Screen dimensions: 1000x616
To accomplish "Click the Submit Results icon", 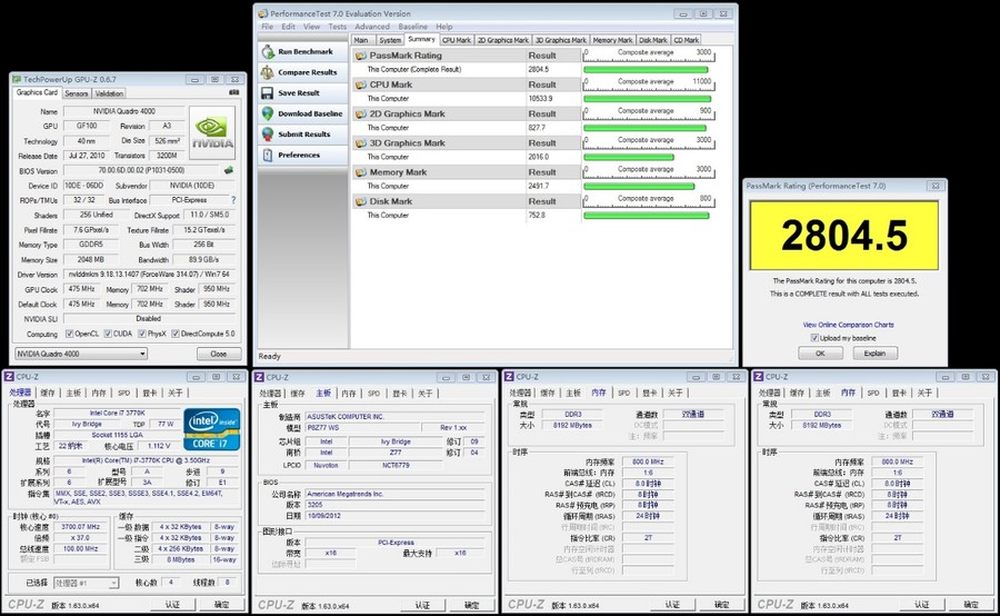I will (268, 135).
